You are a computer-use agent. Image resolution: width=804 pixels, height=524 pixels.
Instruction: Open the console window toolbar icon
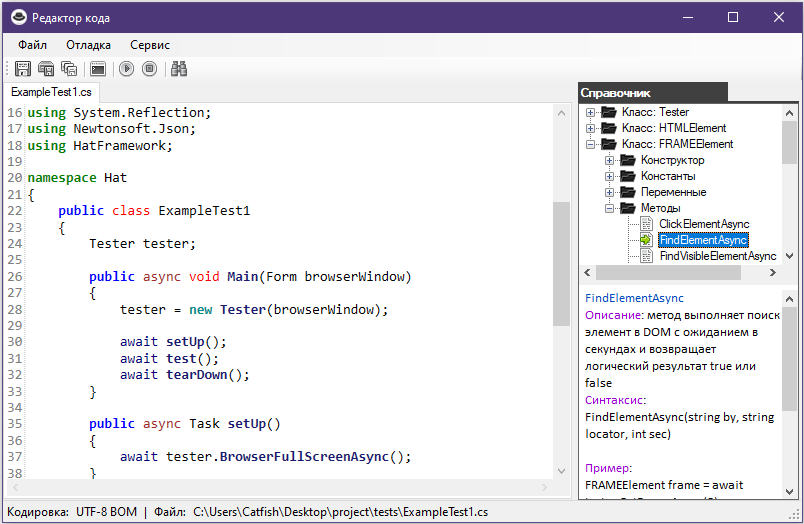click(x=98, y=69)
